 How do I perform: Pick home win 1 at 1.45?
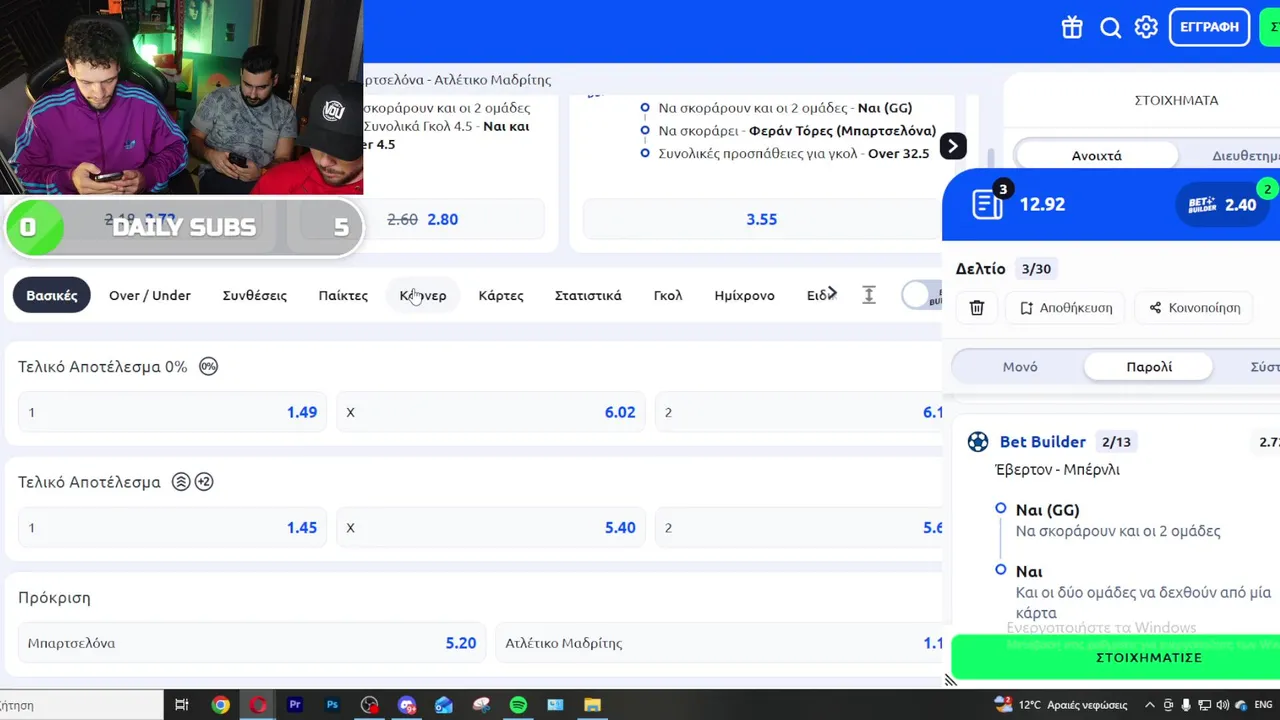[173, 527]
